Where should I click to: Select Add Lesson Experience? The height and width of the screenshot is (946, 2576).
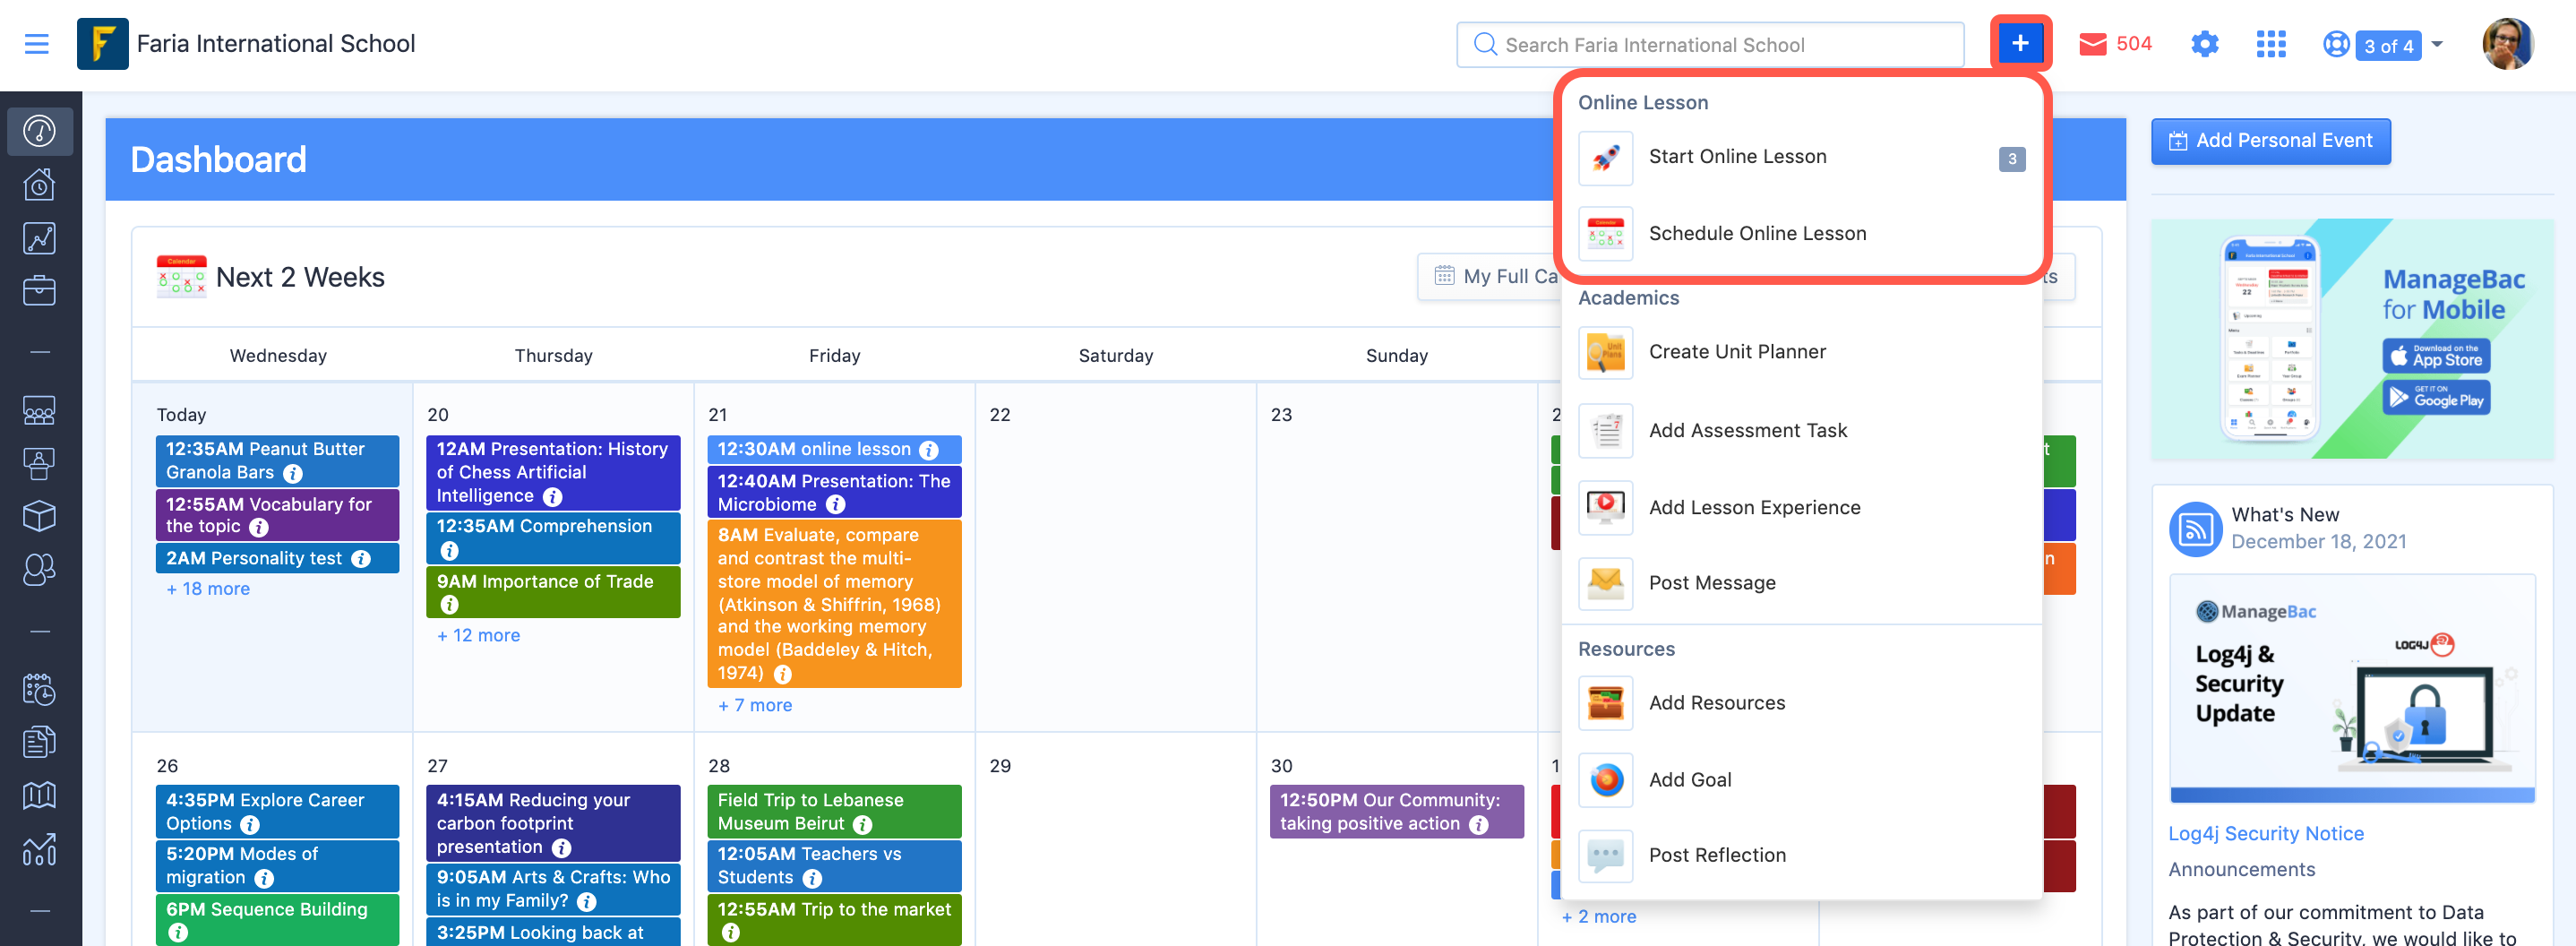click(x=1801, y=508)
